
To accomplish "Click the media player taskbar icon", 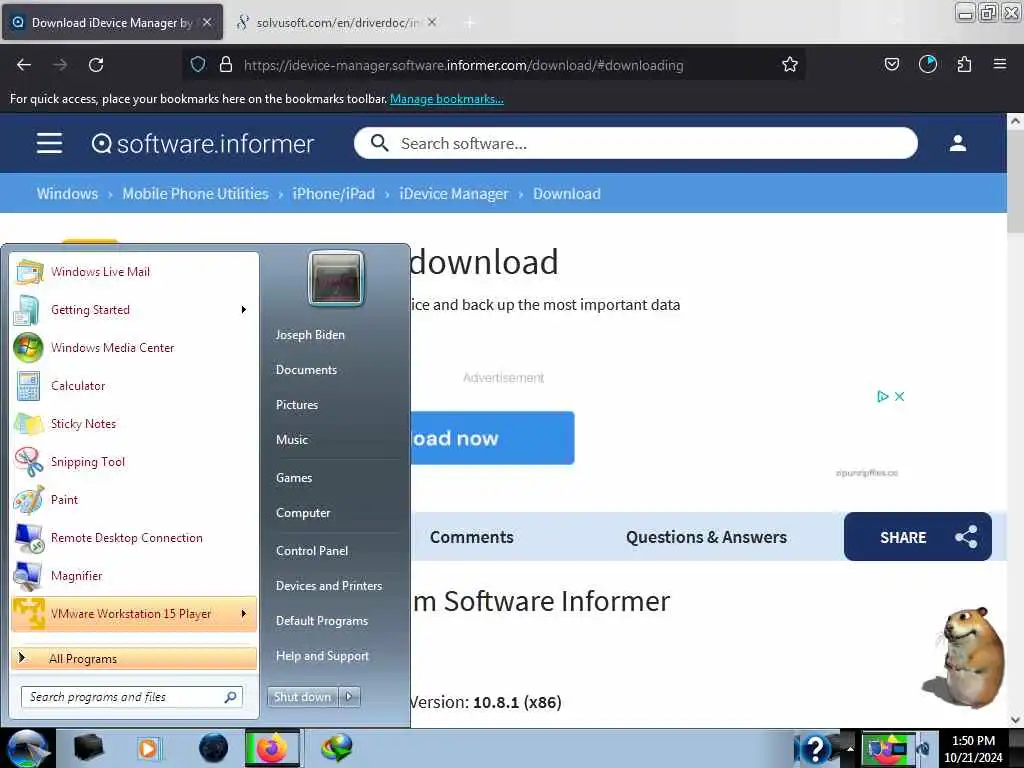I will pos(148,748).
